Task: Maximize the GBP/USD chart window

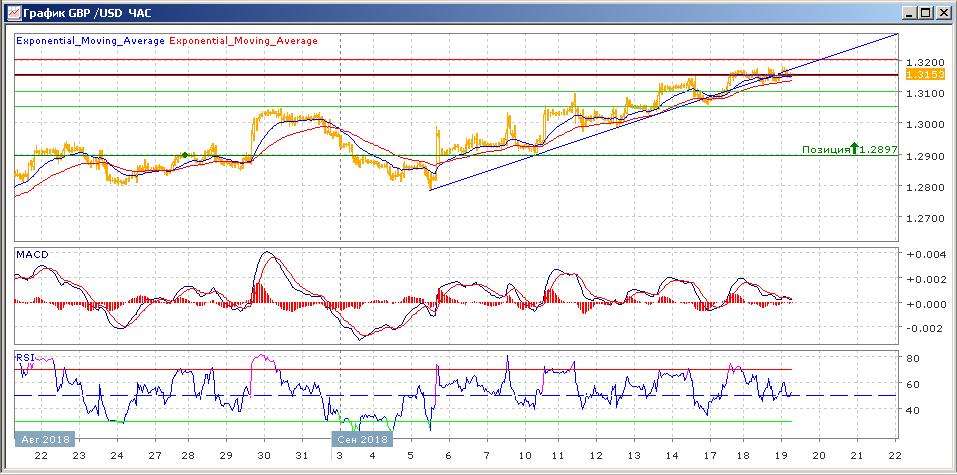Action: (925, 12)
